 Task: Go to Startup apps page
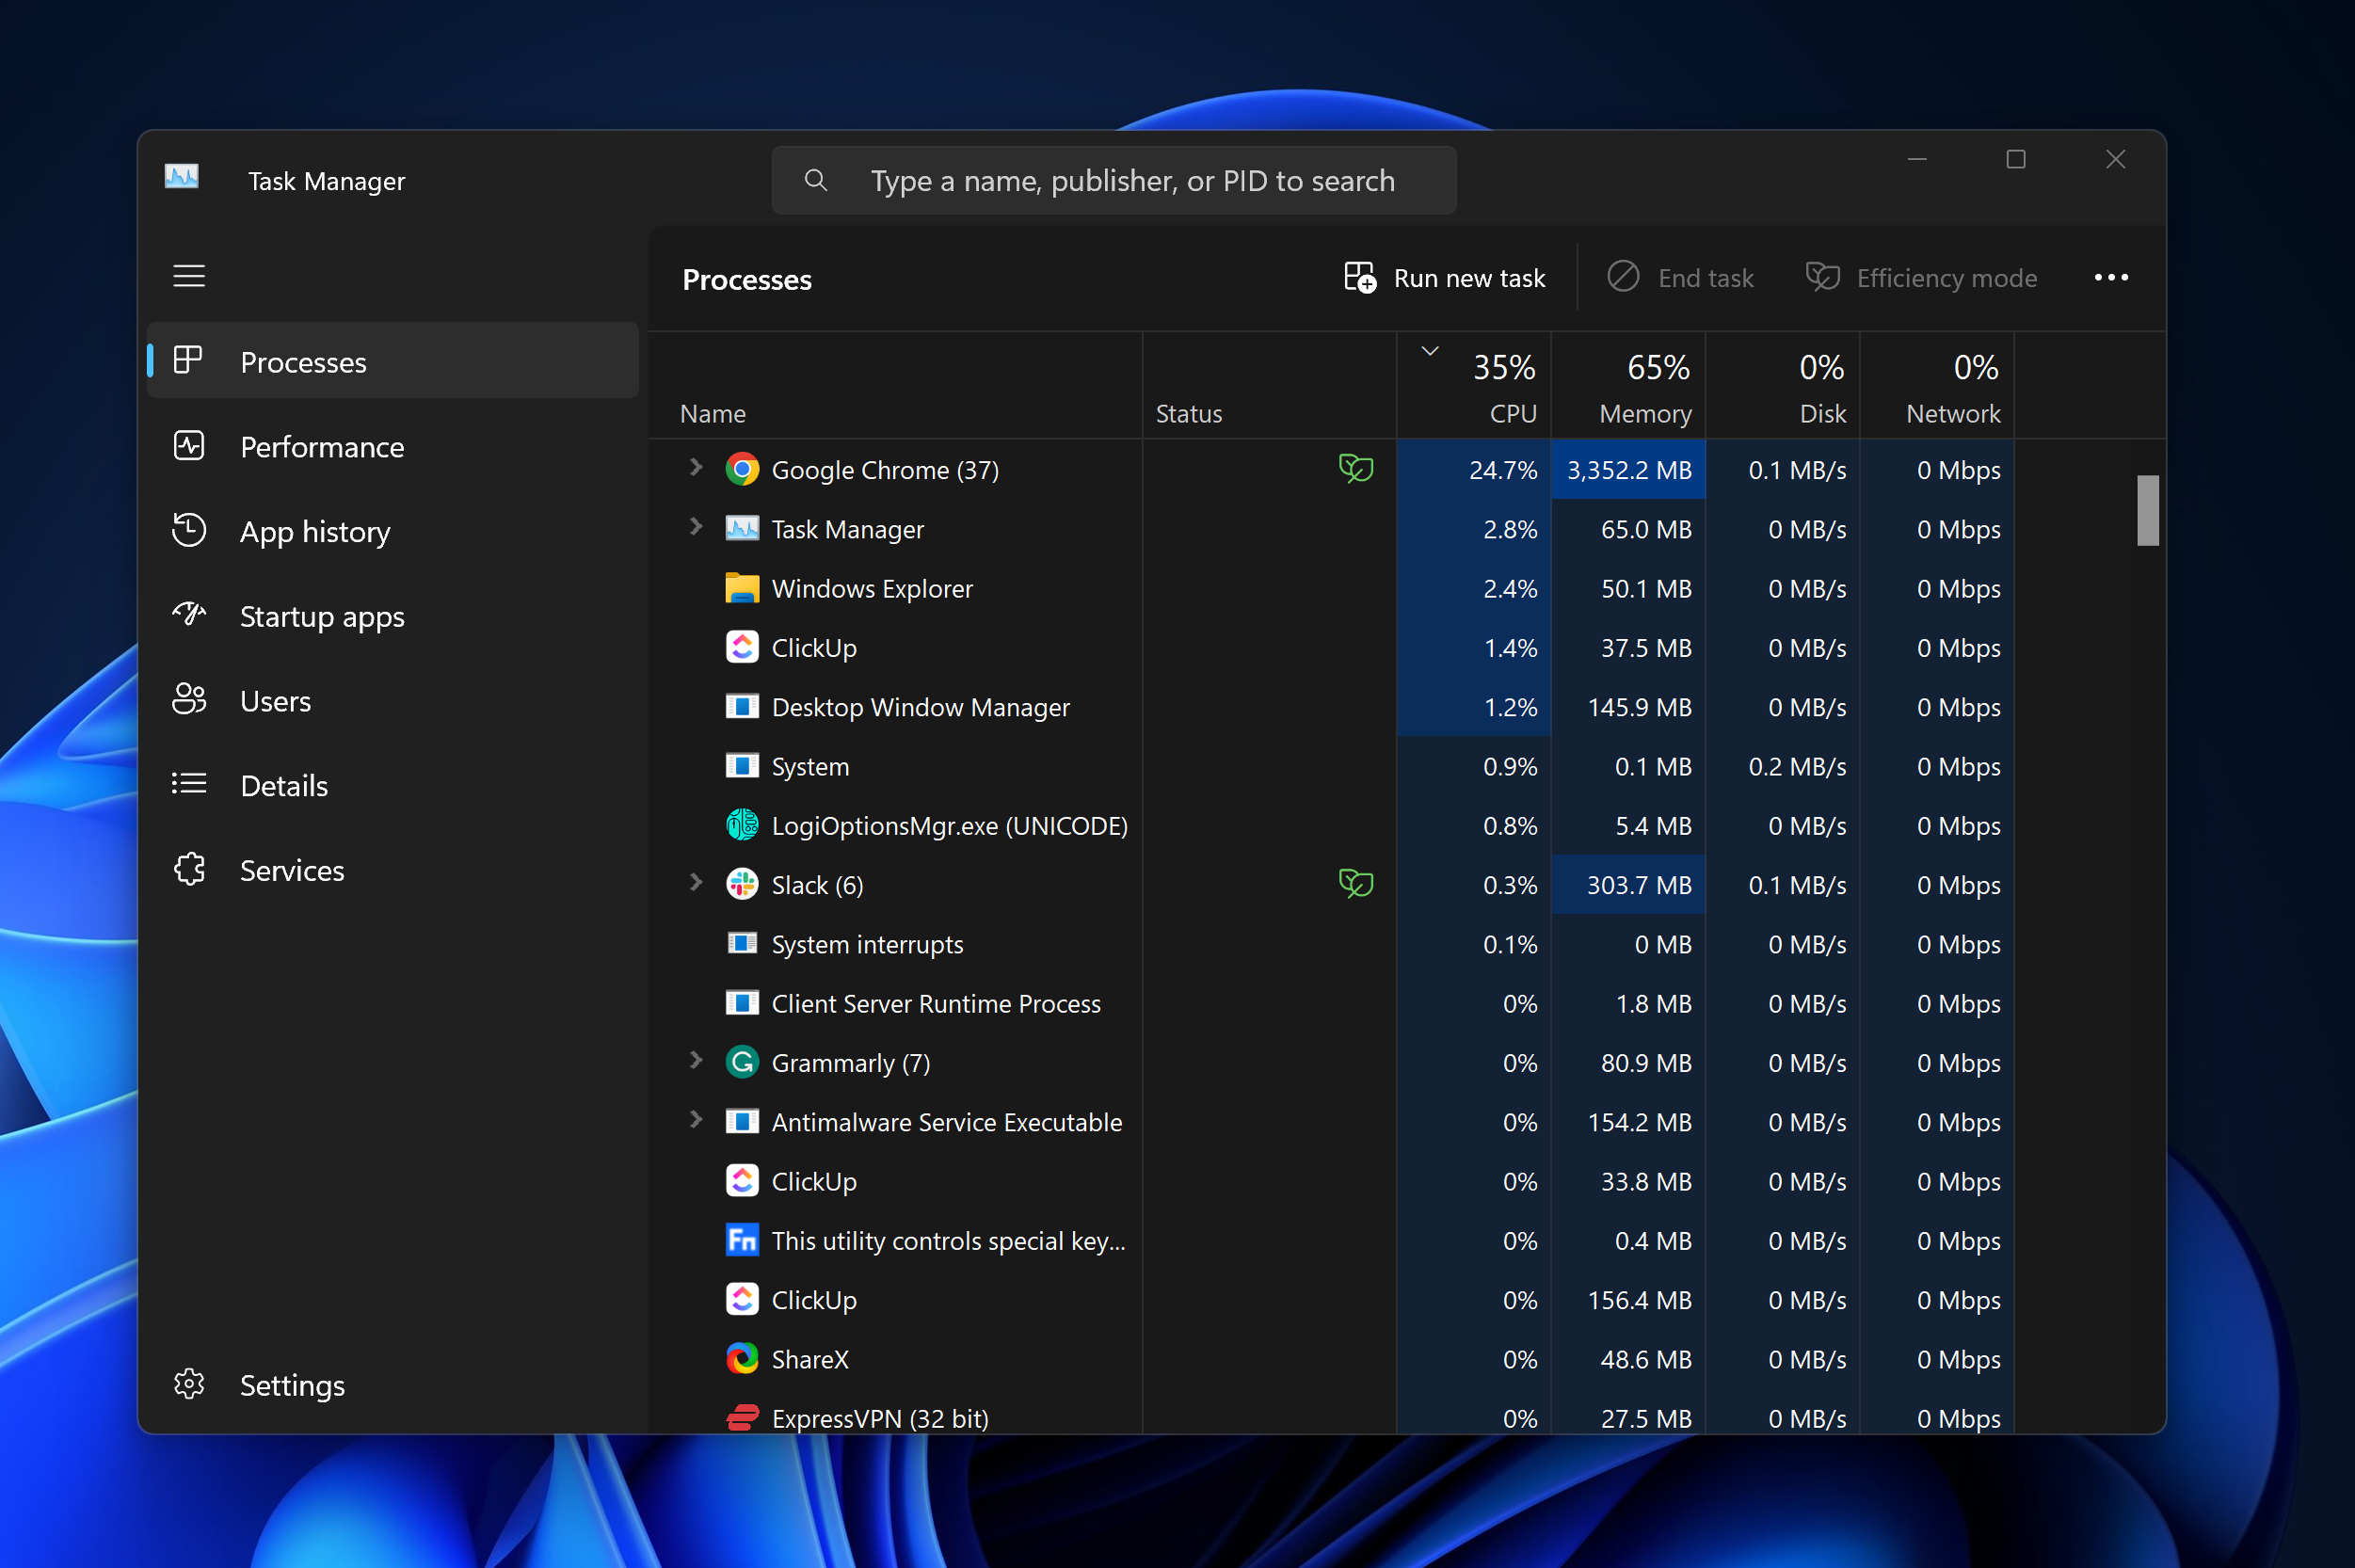(393, 616)
